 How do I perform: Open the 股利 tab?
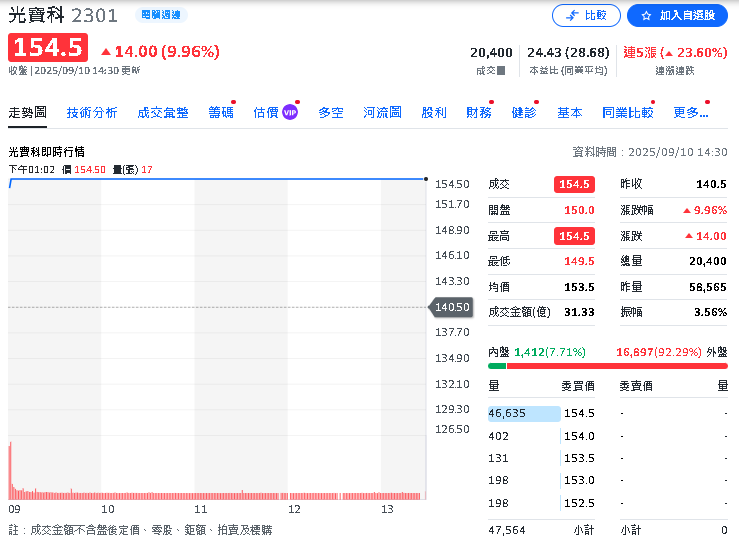[434, 113]
